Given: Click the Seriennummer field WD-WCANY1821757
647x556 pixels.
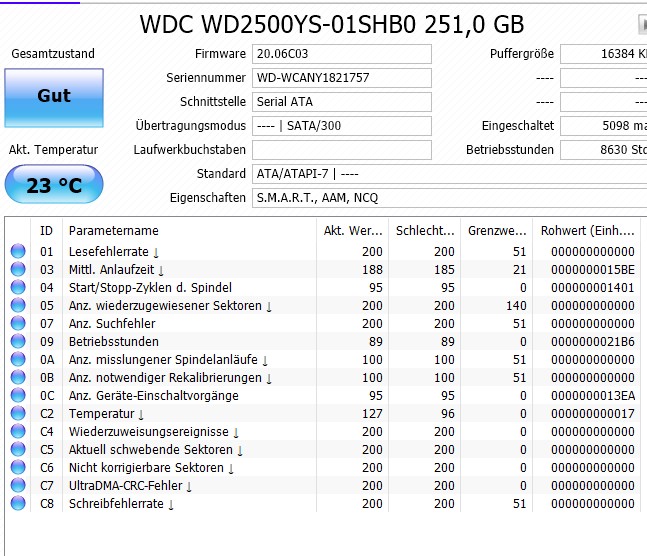Looking at the screenshot, I should [342, 78].
